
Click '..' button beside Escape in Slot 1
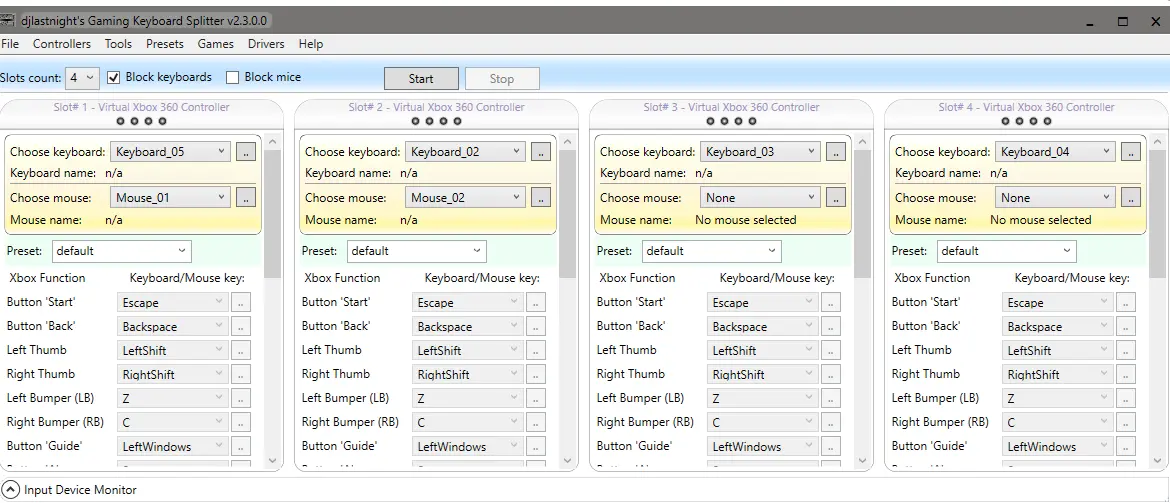[x=241, y=302]
